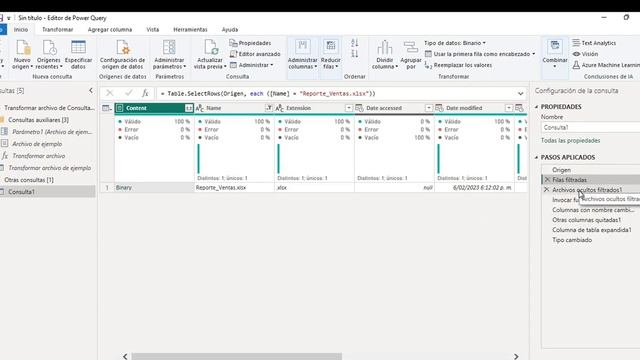Image resolution: width=640 pixels, height=360 pixels.
Task: Open the Ayuda ribbon tab
Action: (230, 29)
